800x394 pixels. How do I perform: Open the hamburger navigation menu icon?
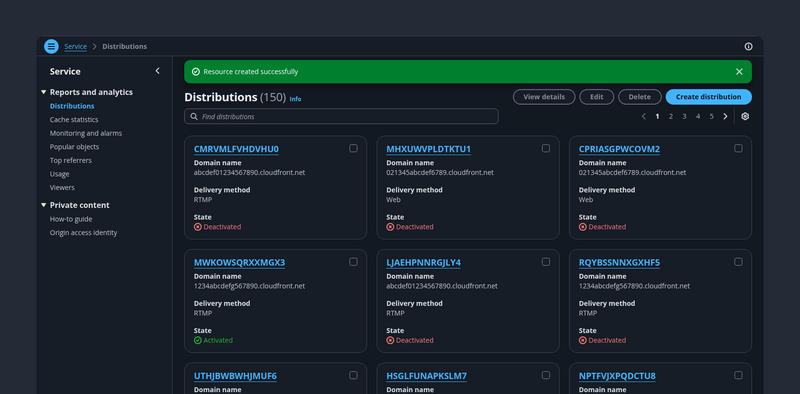[51, 46]
